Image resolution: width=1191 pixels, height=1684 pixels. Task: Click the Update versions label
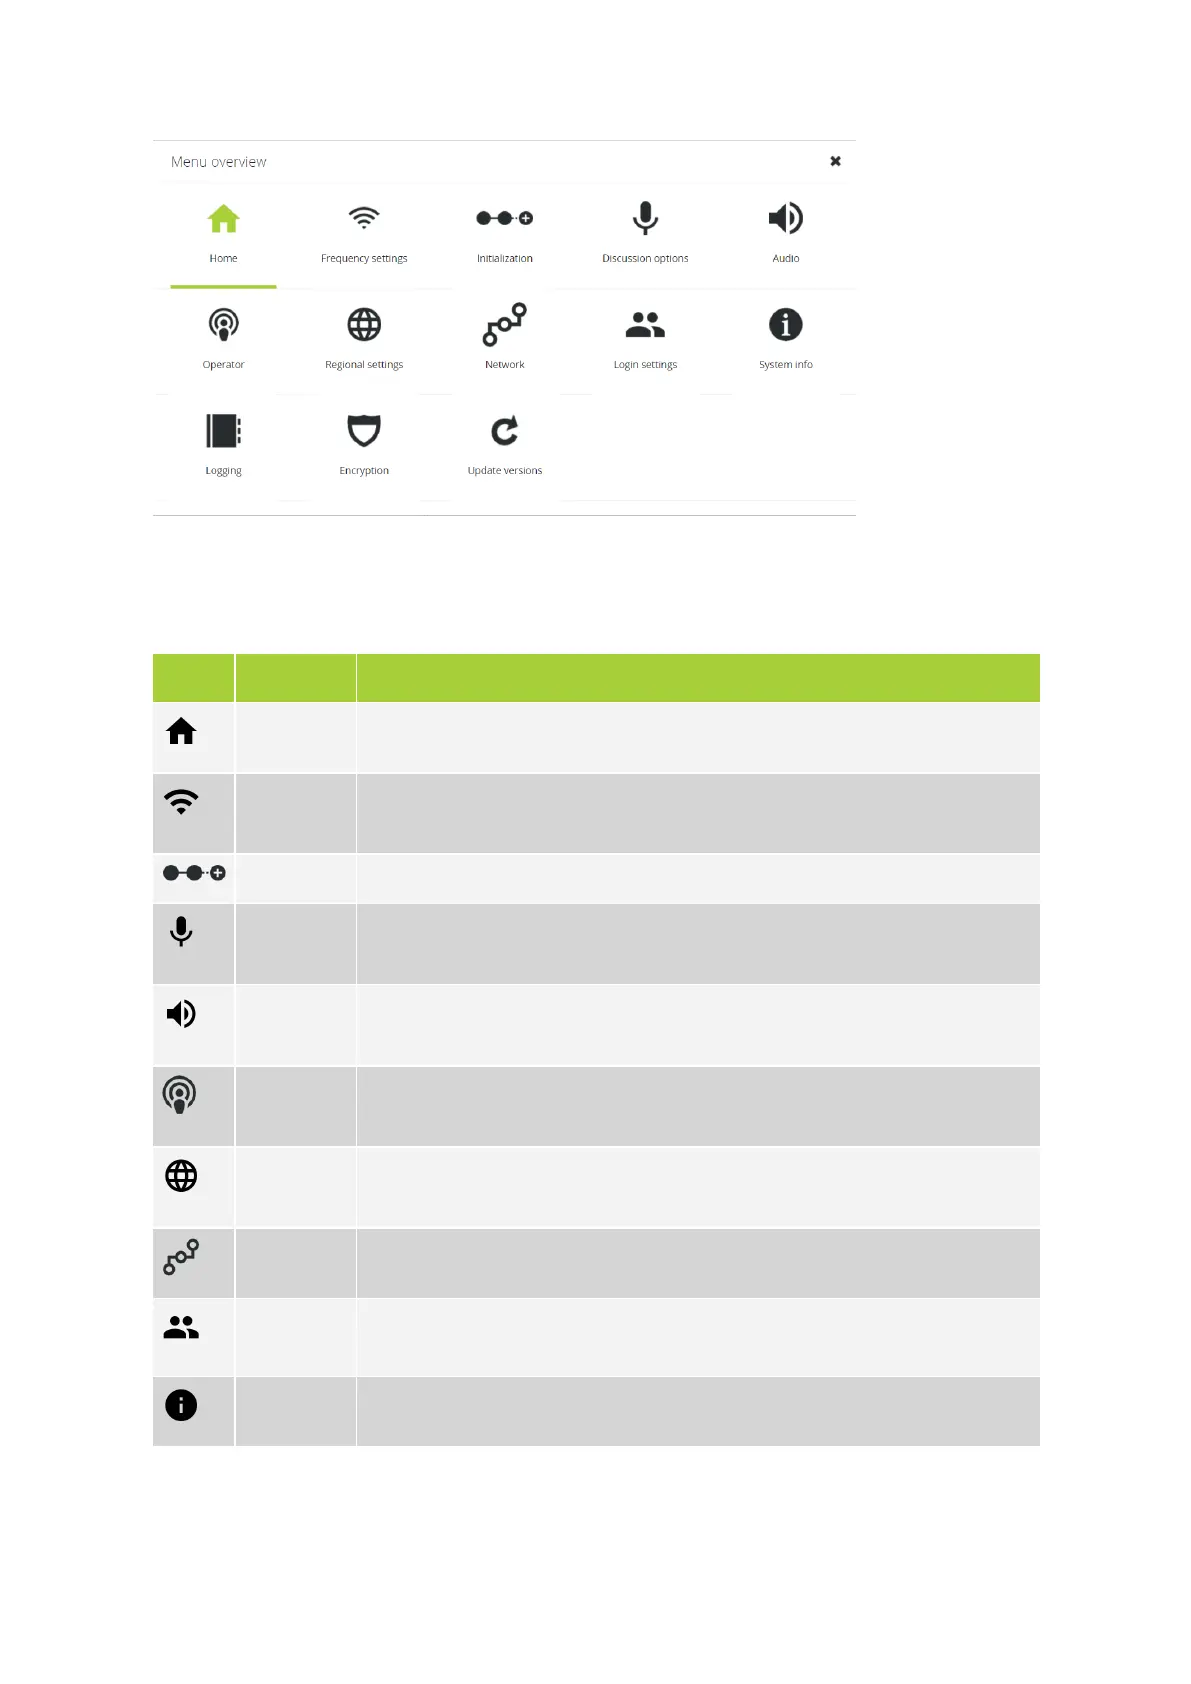(x=504, y=470)
